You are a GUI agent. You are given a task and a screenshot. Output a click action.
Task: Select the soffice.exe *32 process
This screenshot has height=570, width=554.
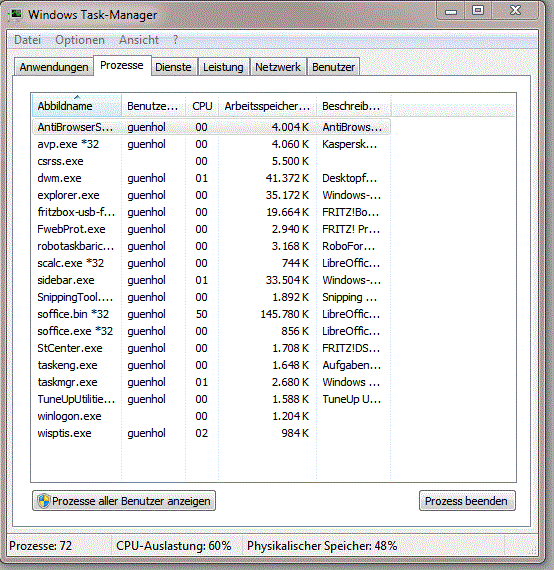point(211,331)
